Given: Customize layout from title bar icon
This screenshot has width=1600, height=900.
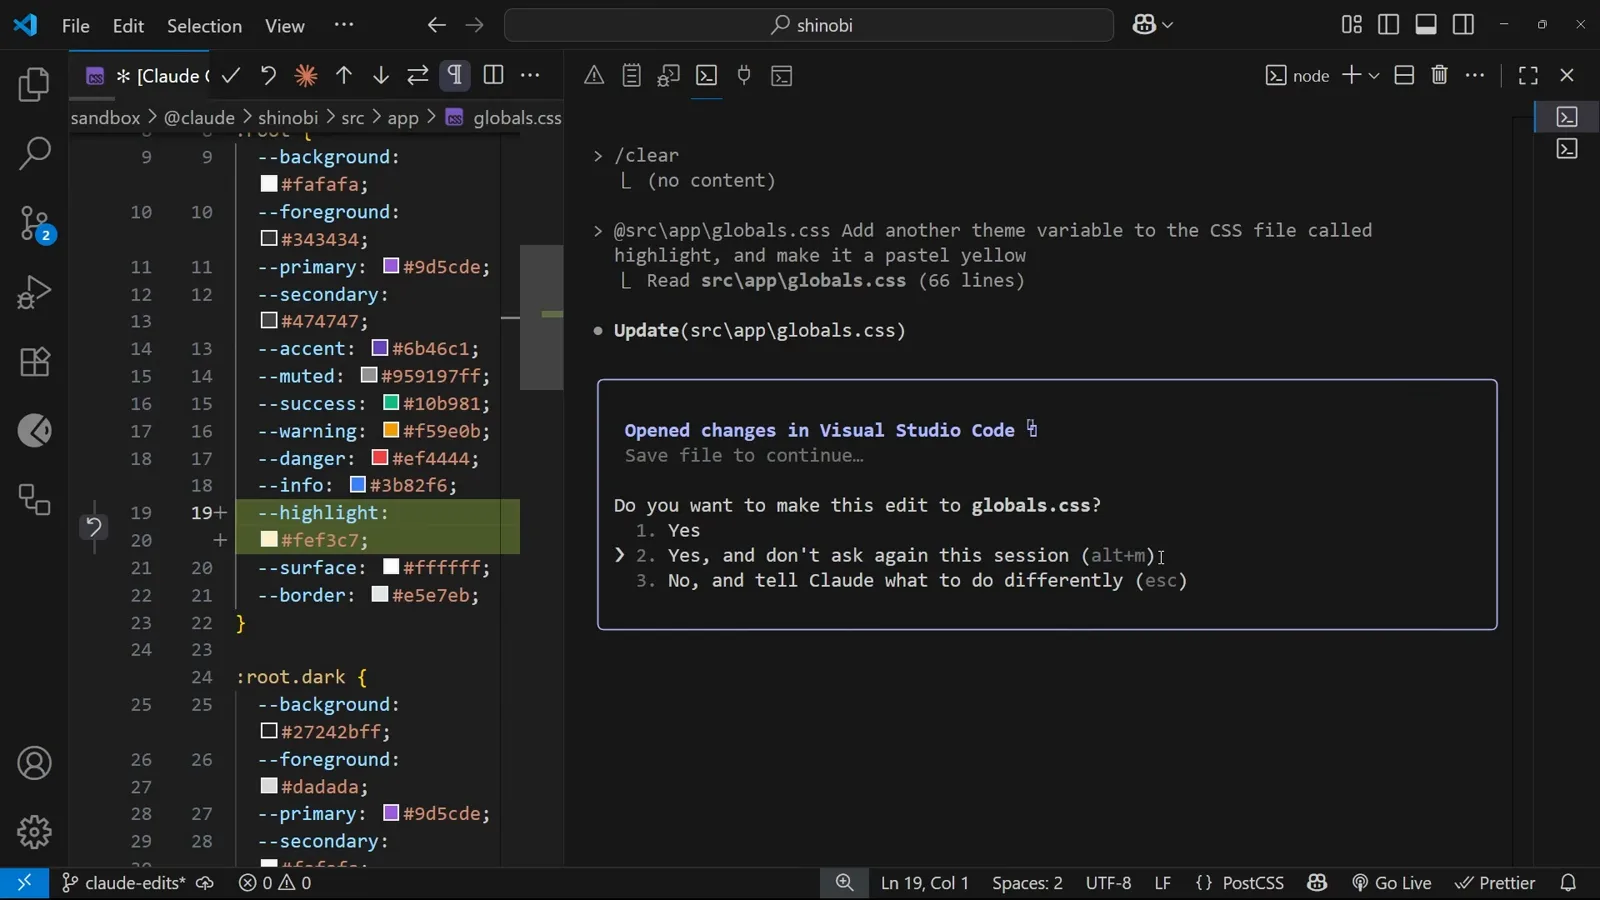Looking at the screenshot, I should click(x=1352, y=25).
